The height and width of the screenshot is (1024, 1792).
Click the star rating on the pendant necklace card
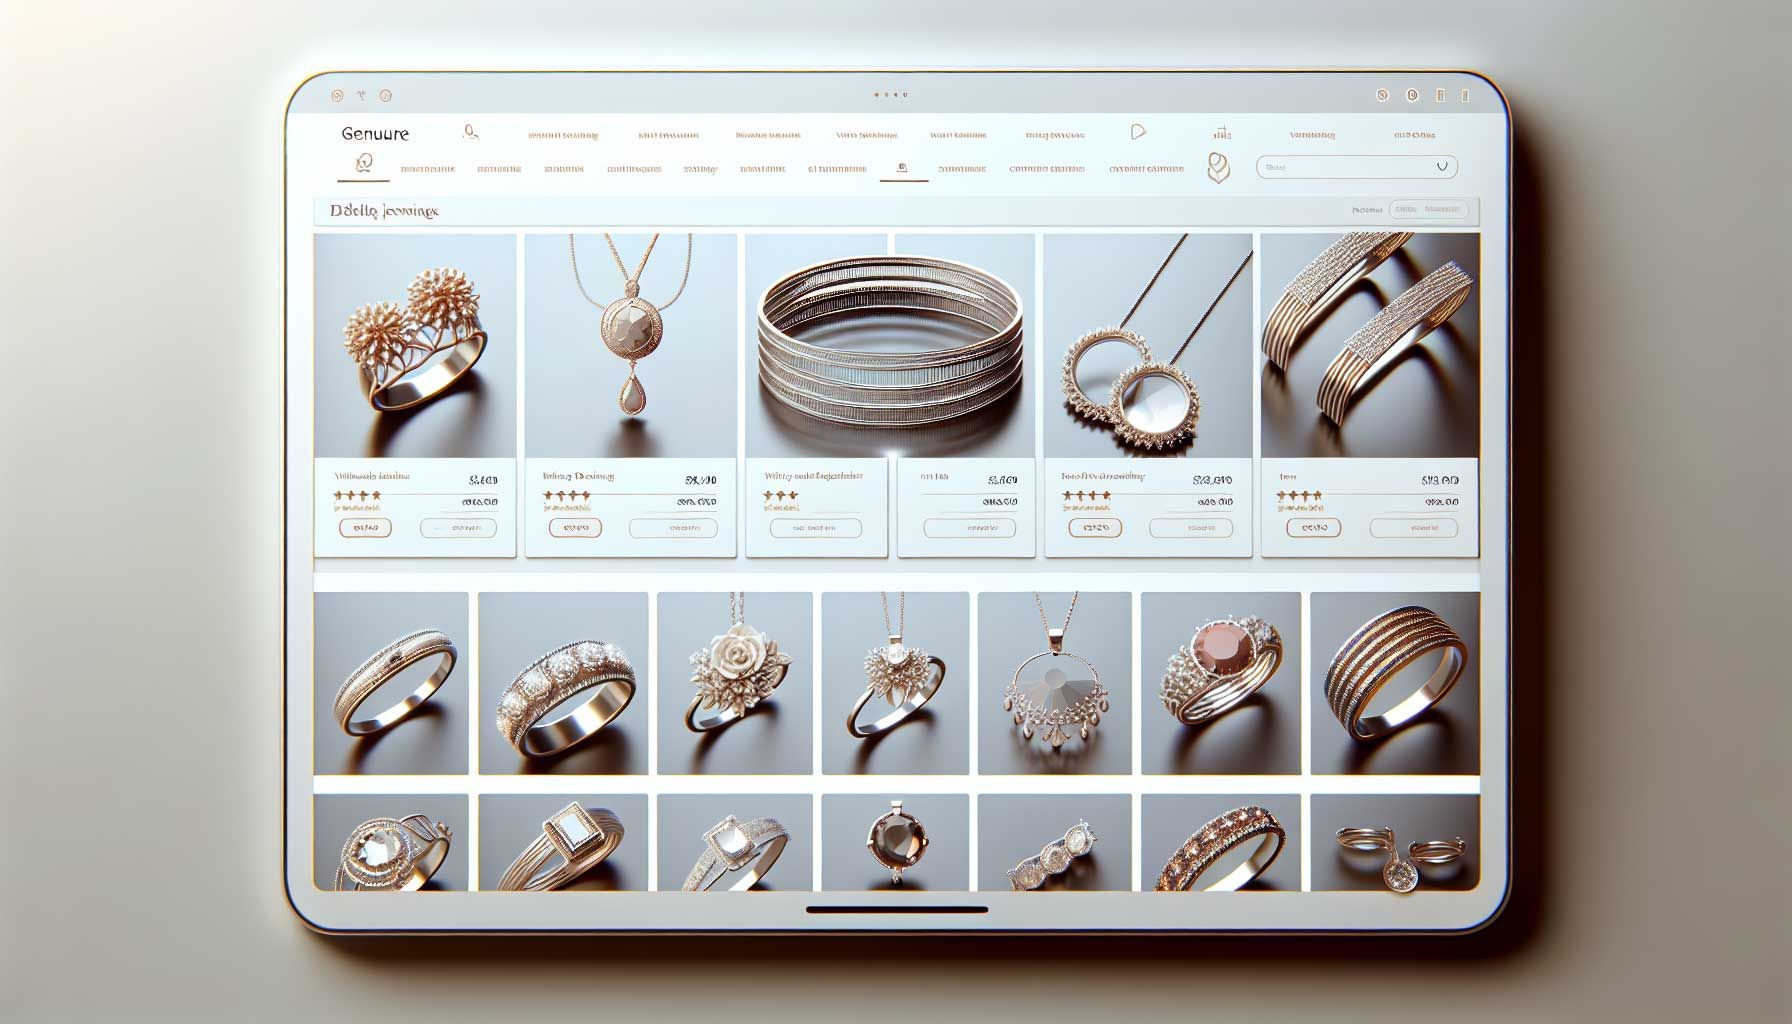[567, 496]
